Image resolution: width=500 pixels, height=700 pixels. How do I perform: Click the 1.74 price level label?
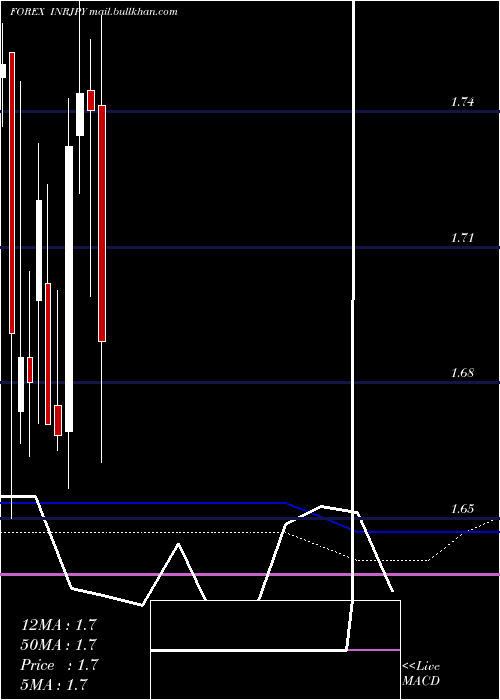[x=462, y=102]
